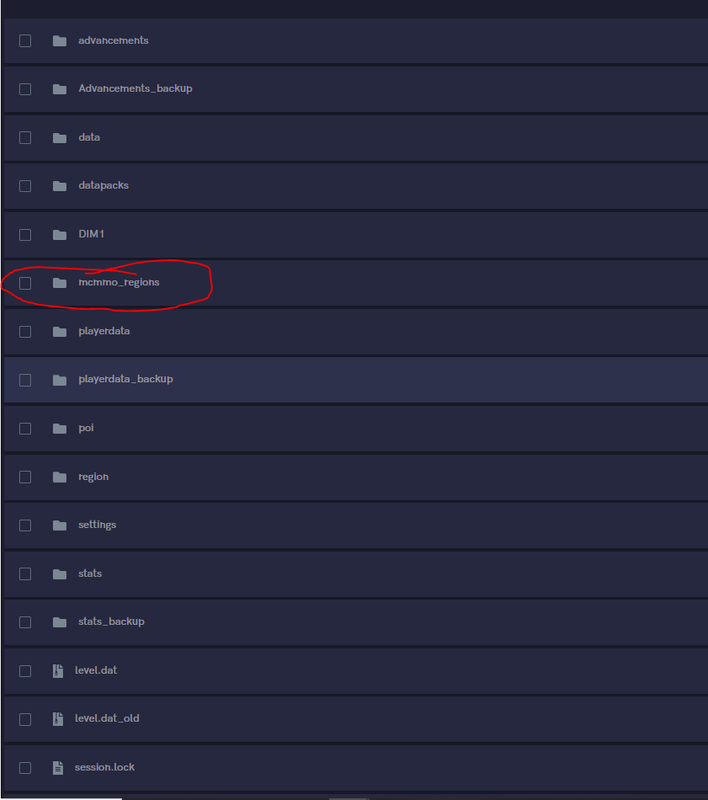Image resolution: width=708 pixels, height=800 pixels.
Task: Tick the checkbox for playerdata folder
Action: (25, 332)
